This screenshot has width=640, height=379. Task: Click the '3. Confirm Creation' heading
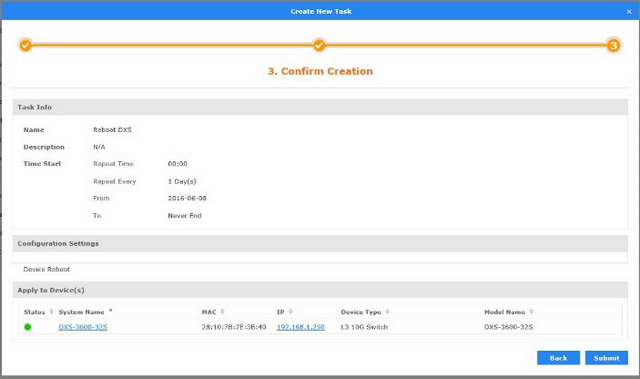coord(320,71)
